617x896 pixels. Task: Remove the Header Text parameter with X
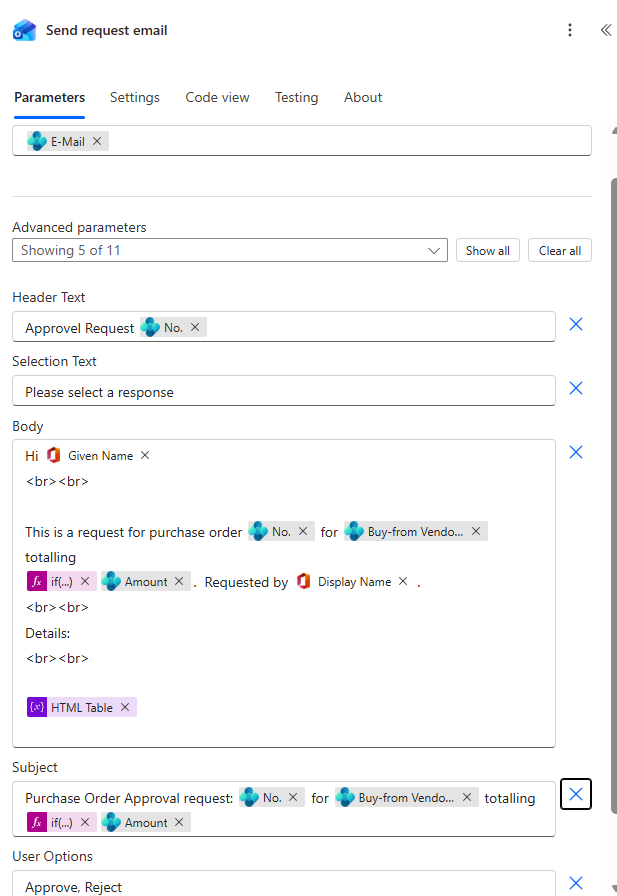click(576, 324)
